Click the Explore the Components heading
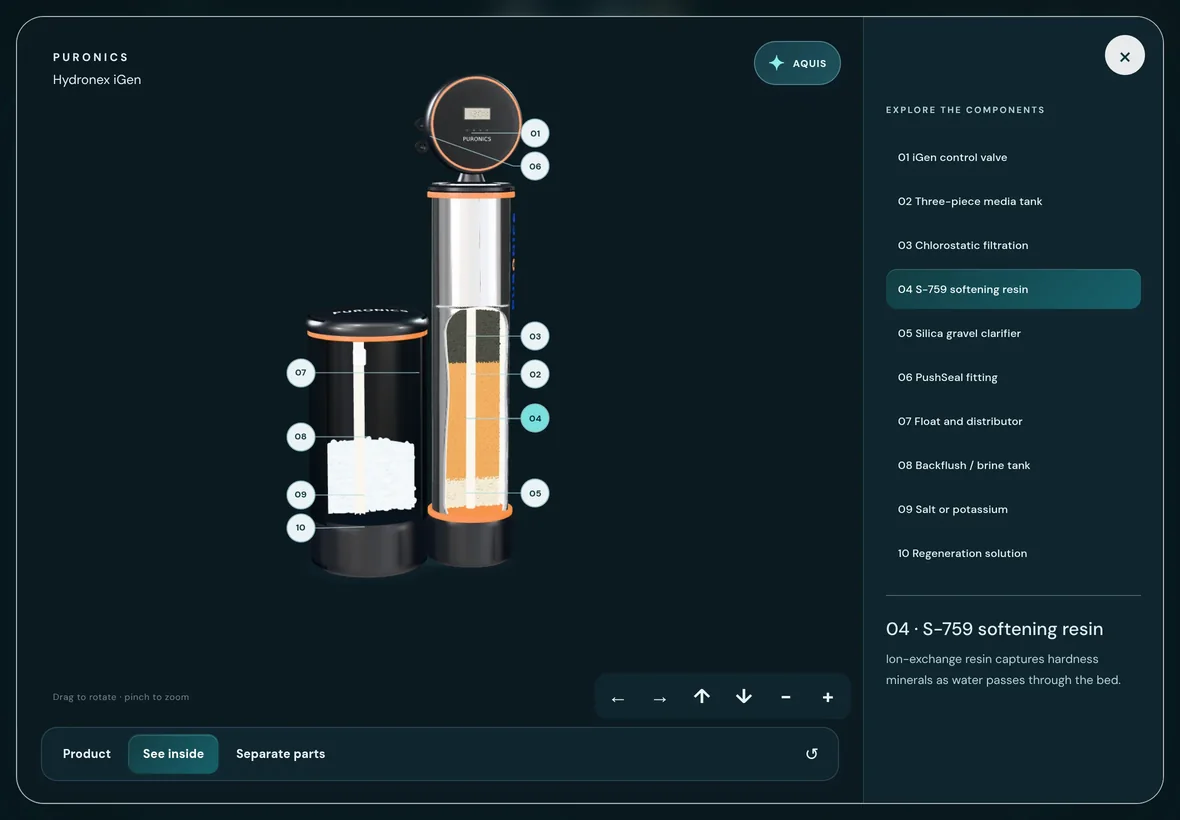1180x820 pixels. click(965, 110)
